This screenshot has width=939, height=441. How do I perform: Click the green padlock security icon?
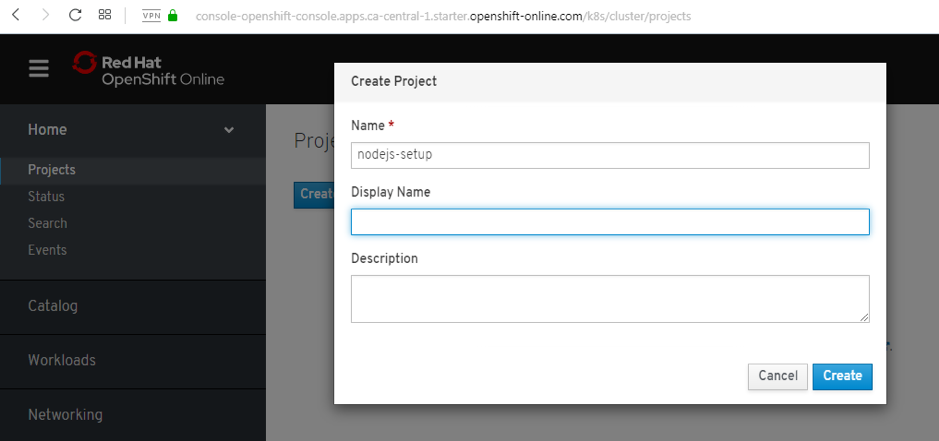pyautogui.click(x=173, y=15)
